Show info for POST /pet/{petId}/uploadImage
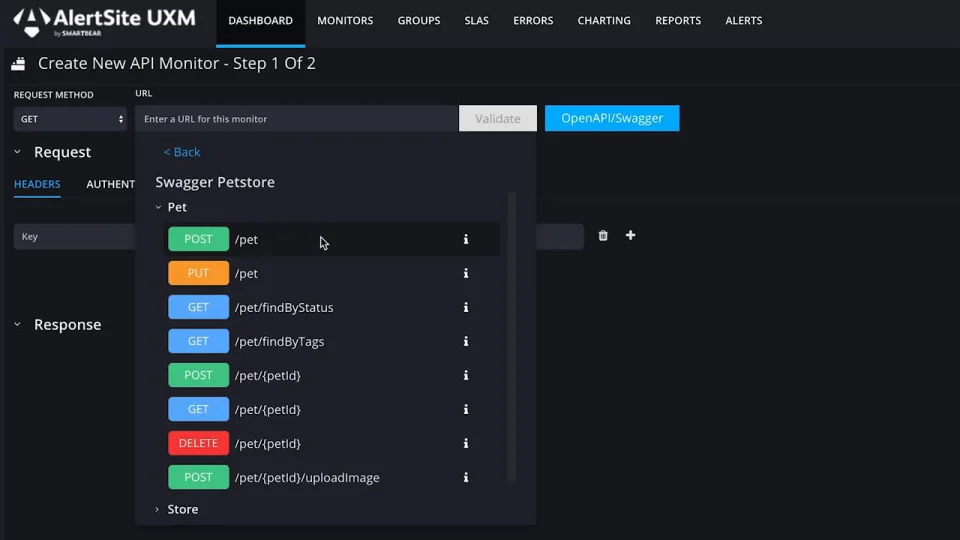960x540 pixels. [466, 477]
